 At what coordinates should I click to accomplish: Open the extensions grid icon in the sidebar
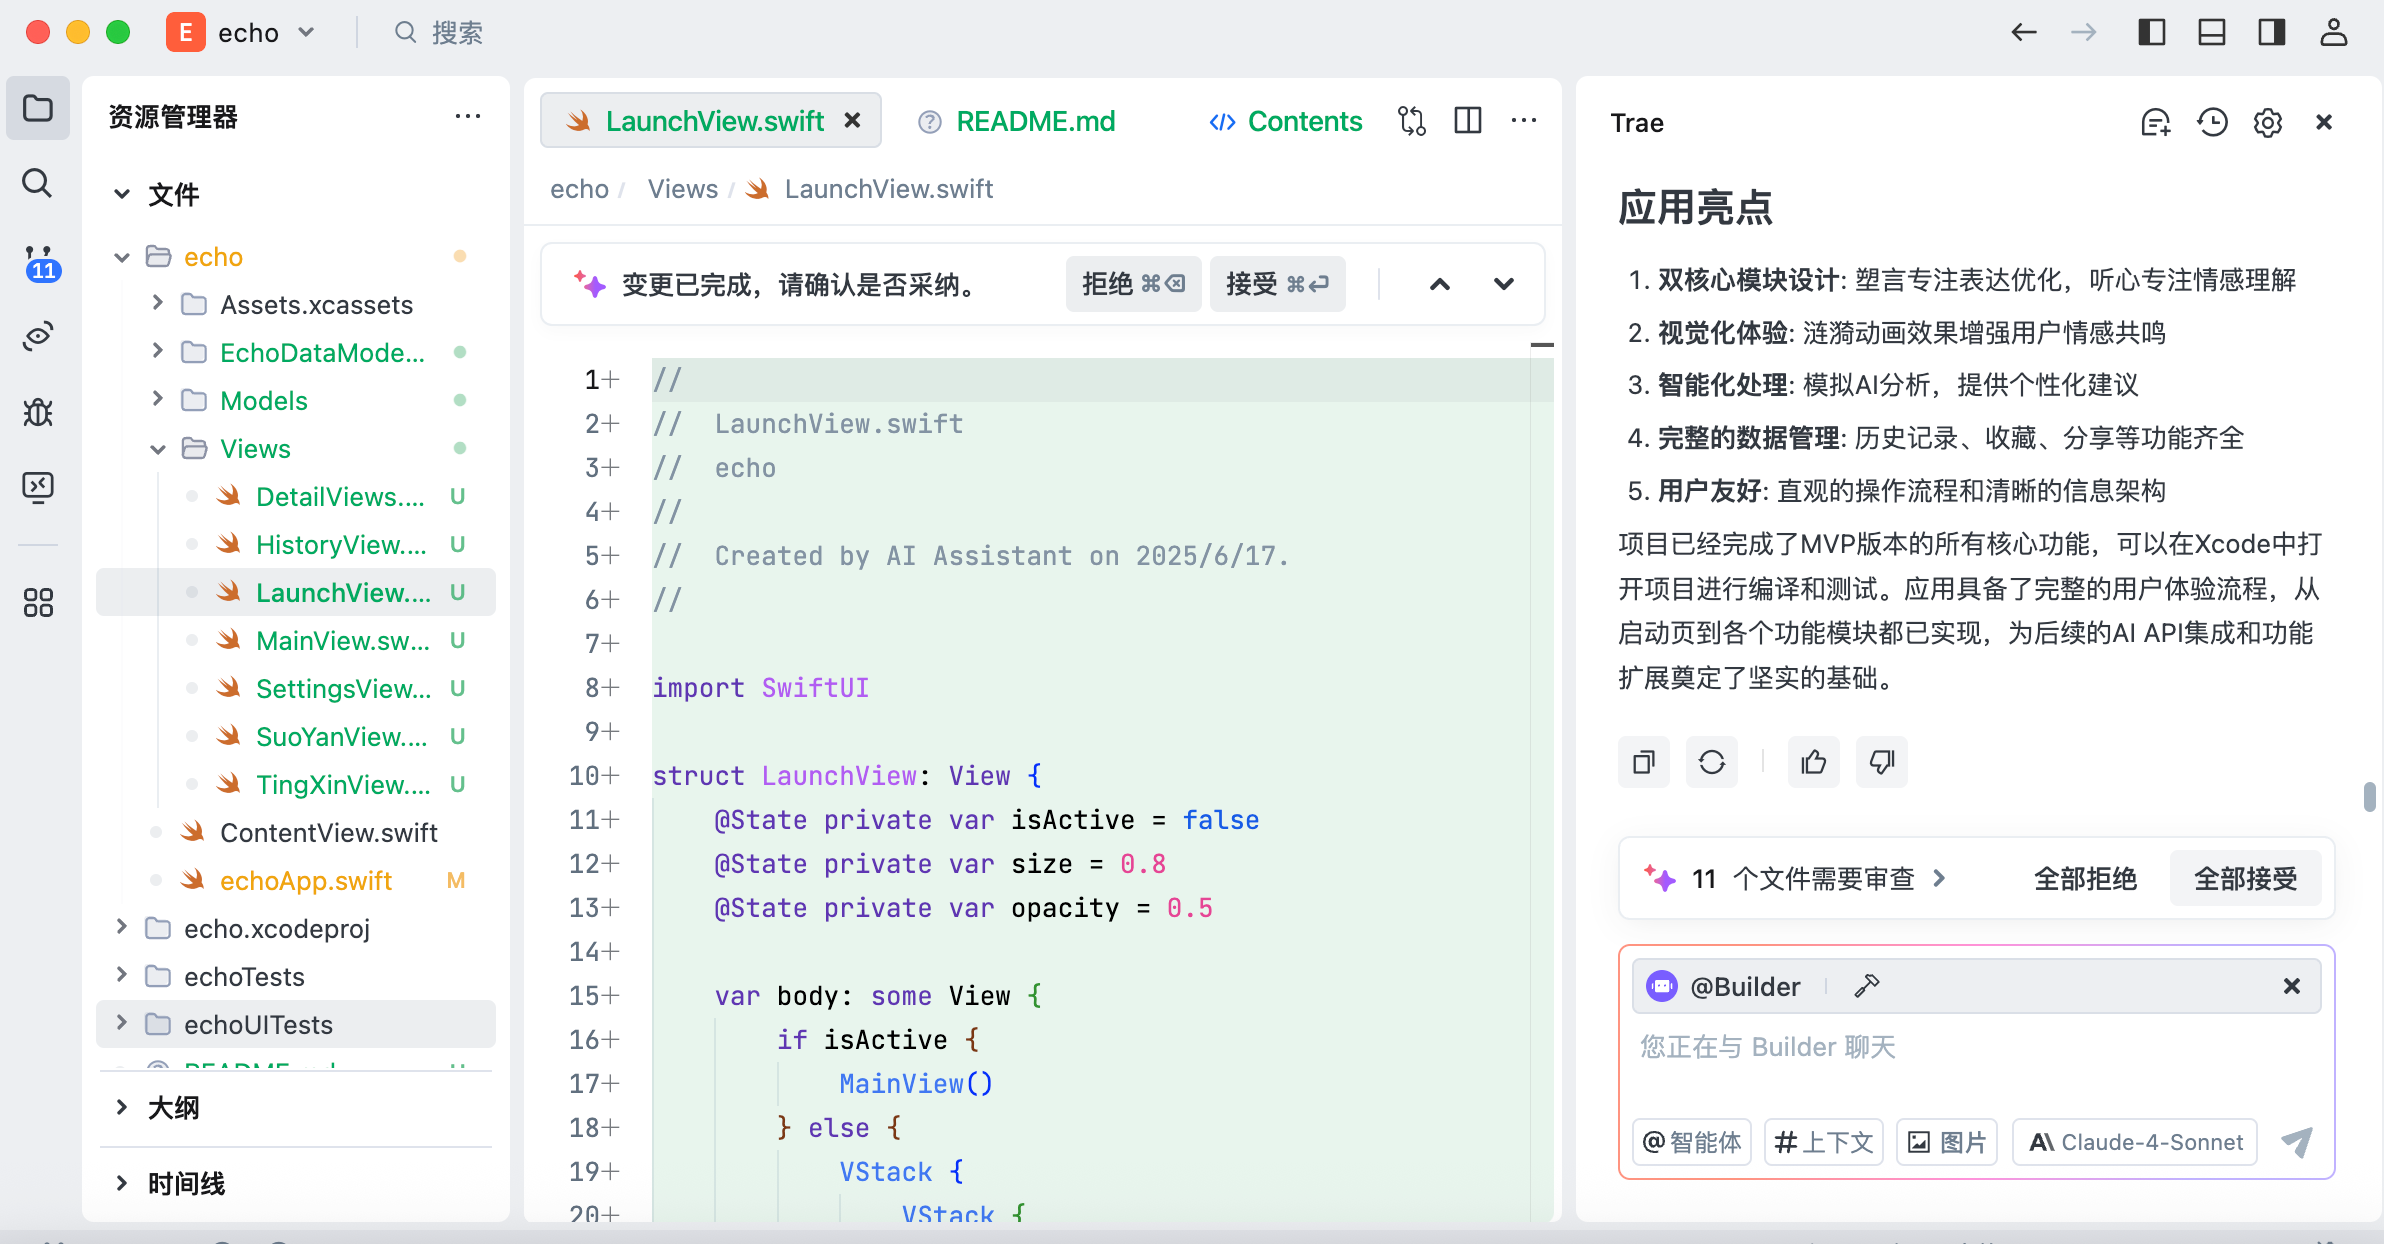point(37,600)
